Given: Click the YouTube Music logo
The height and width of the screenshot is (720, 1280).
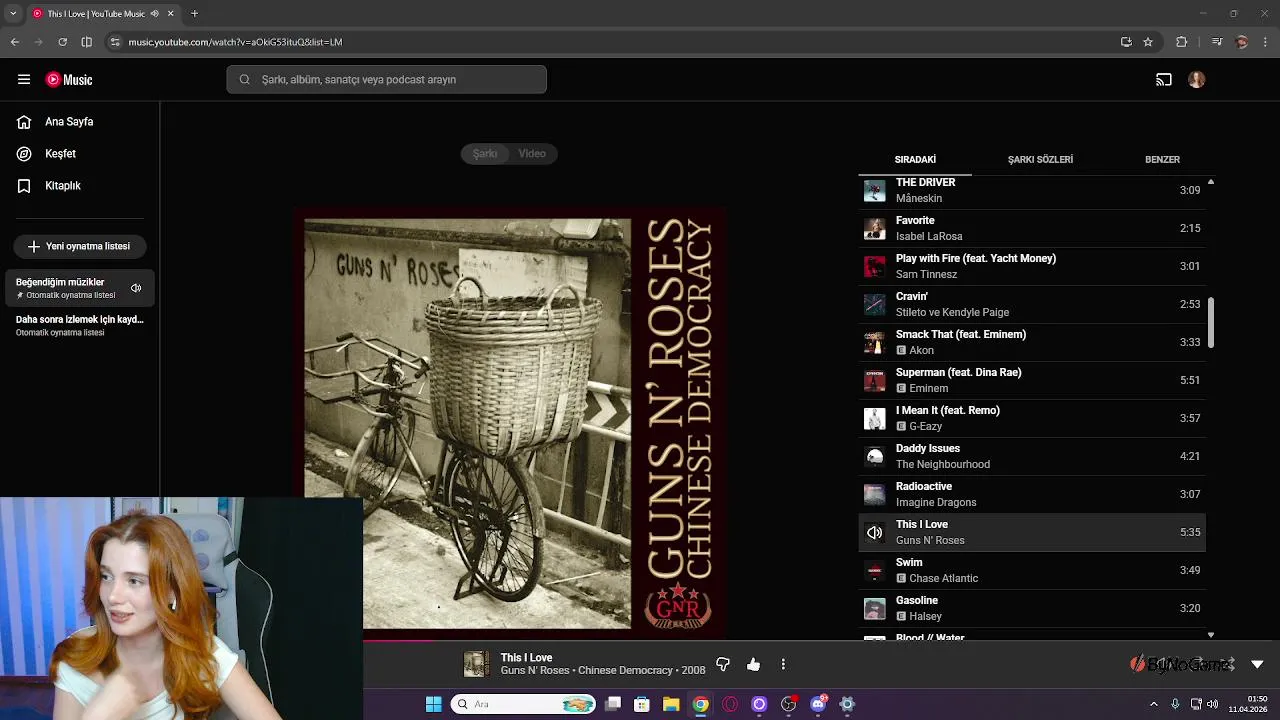Looking at the screenshot, I should tap(69, 79).
